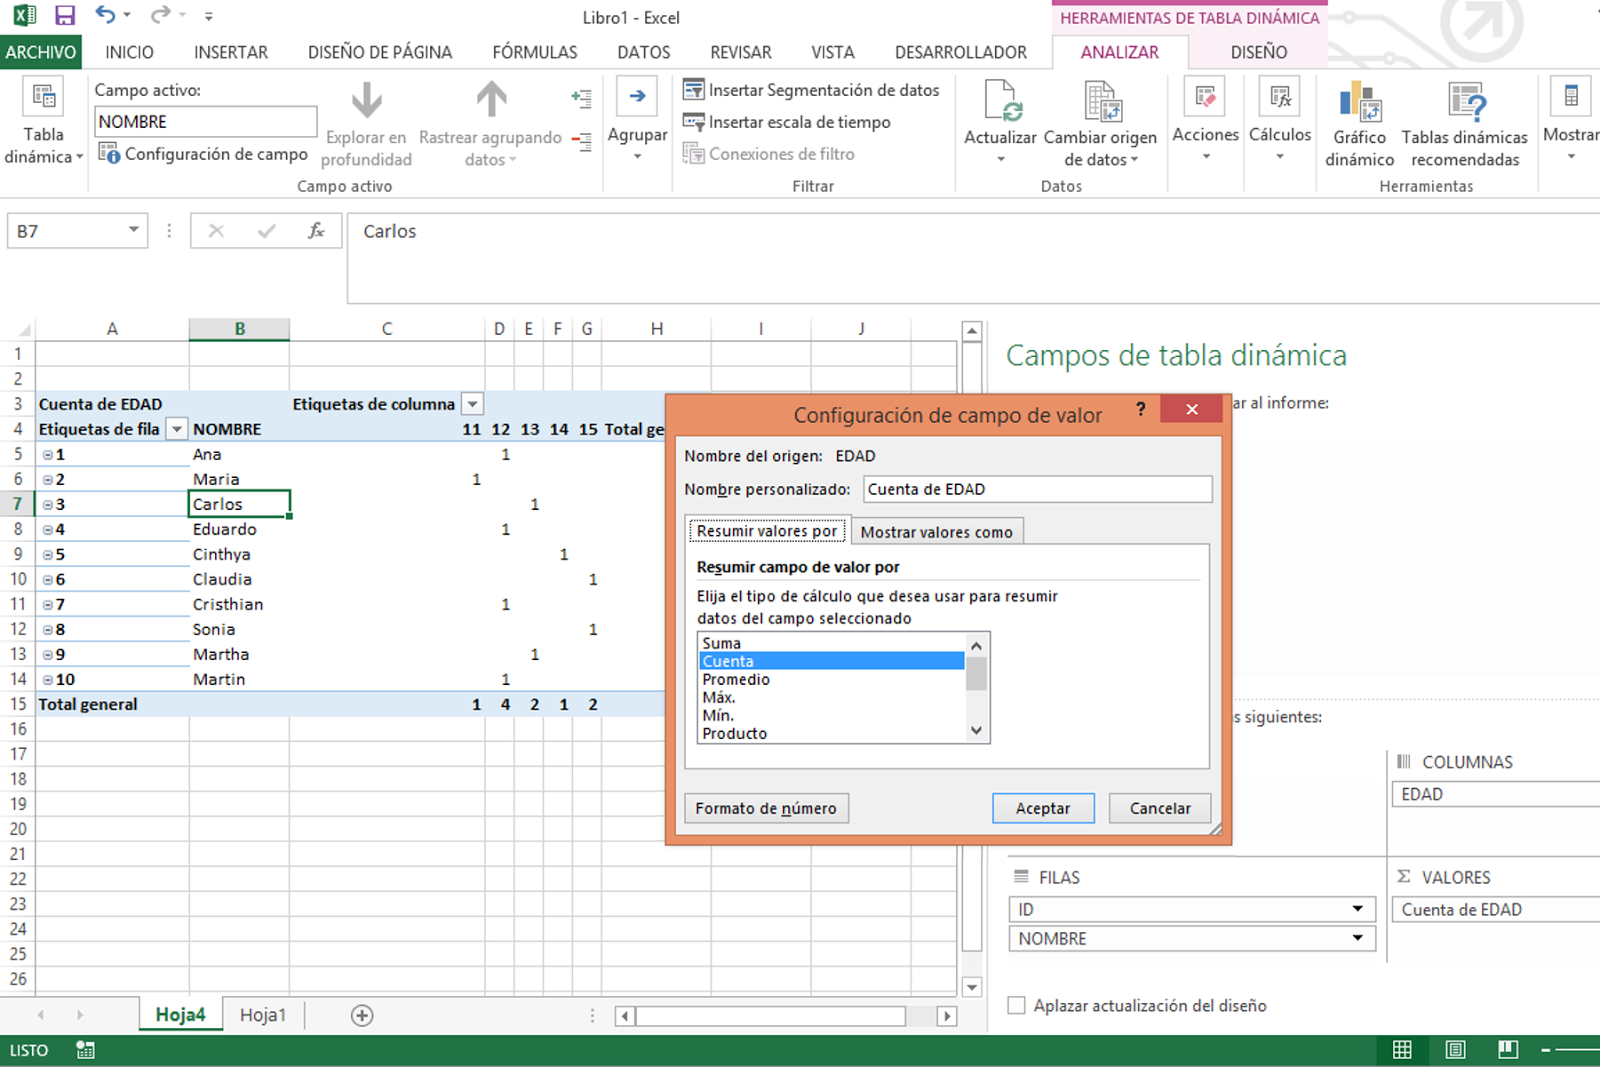Click the Formato de número button

coord(766,808)
